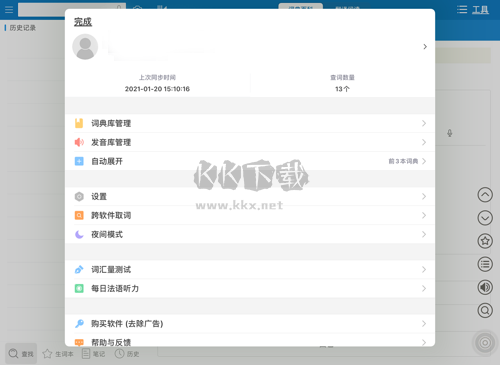Click the star favorite round button
The width and height of the screenshot is (500, 365).
coord(485,241)
